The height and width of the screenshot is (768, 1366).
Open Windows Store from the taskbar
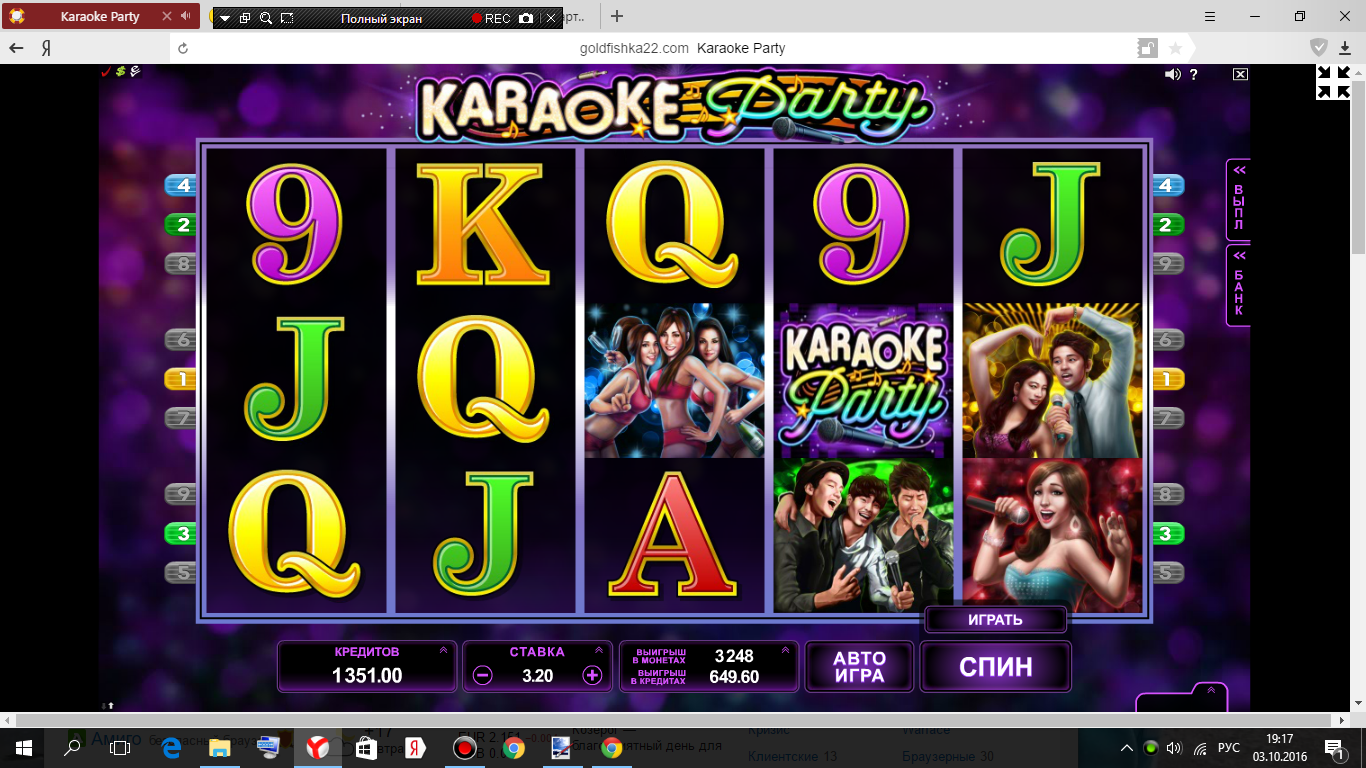[366, 748]
